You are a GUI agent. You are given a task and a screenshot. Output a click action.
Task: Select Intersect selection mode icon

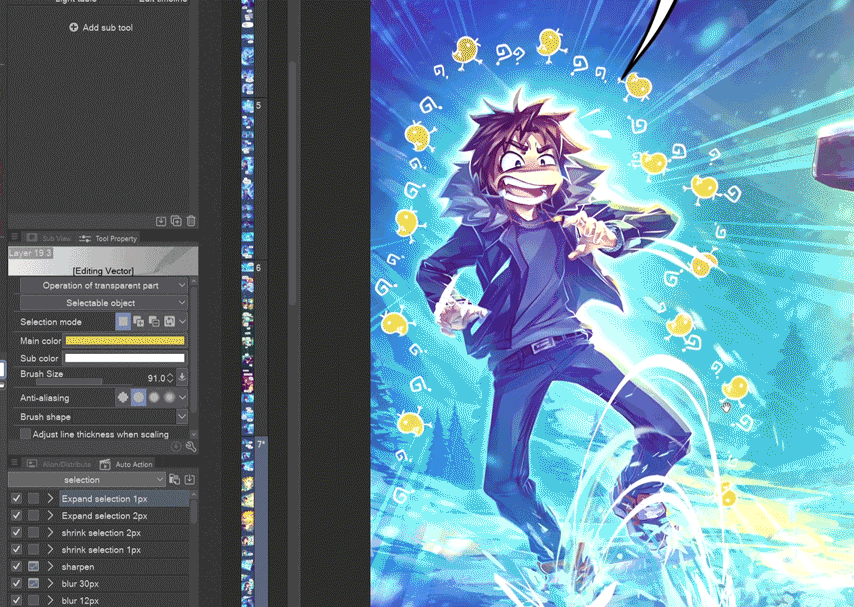click(169, 322)
